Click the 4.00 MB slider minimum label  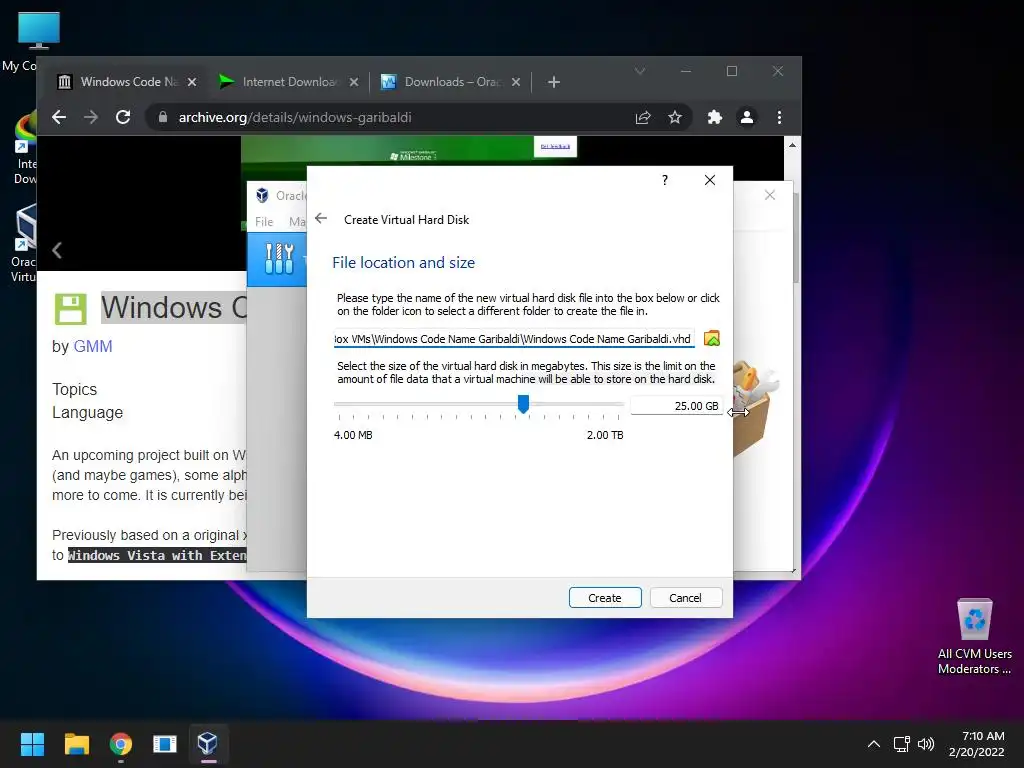353,435
